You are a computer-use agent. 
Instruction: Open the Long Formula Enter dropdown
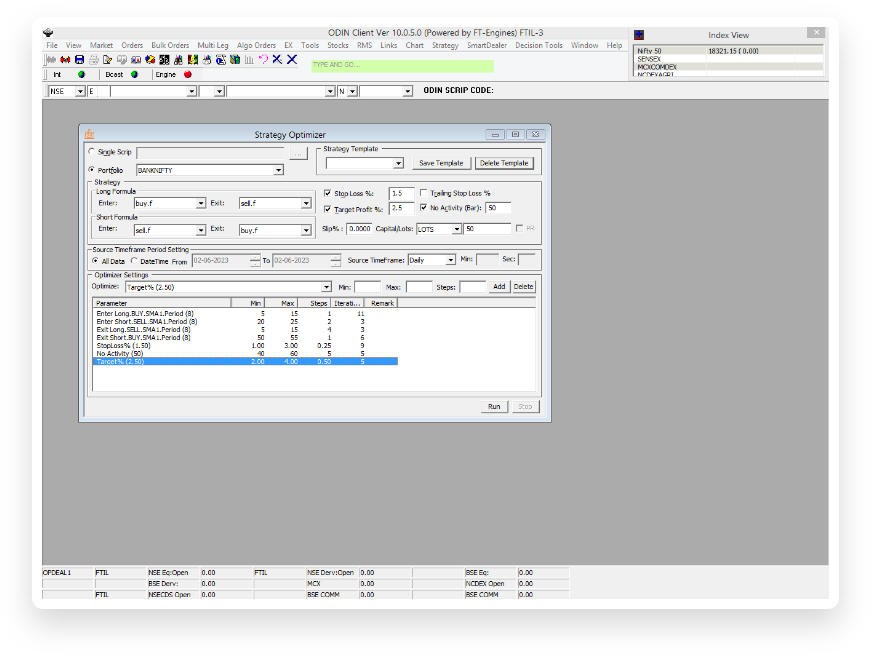201,203
